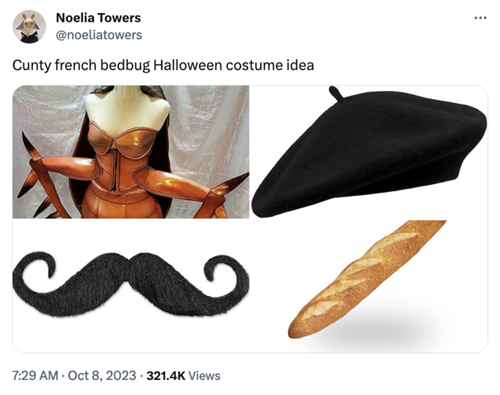Click the tweet text about costume idea
The width and height of the screenshot is (500, 395).
[163, 65]
